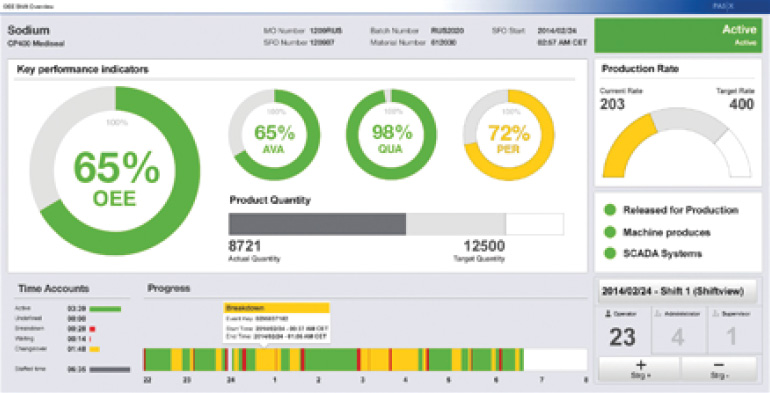Image resolution: width=770 pixels, height=393 pixels.
Task: Click the PAS-X logo in the title bar
Action: pos(723,6)
